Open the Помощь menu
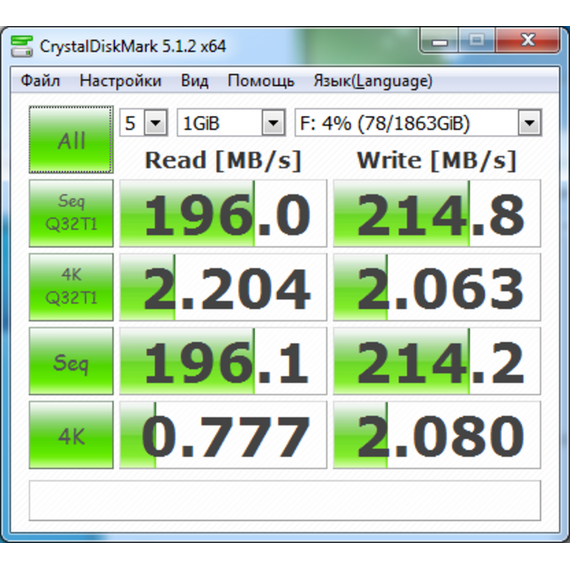Image resolution: width=570 pixels, height=570 pixels. (x=261, y=80)
